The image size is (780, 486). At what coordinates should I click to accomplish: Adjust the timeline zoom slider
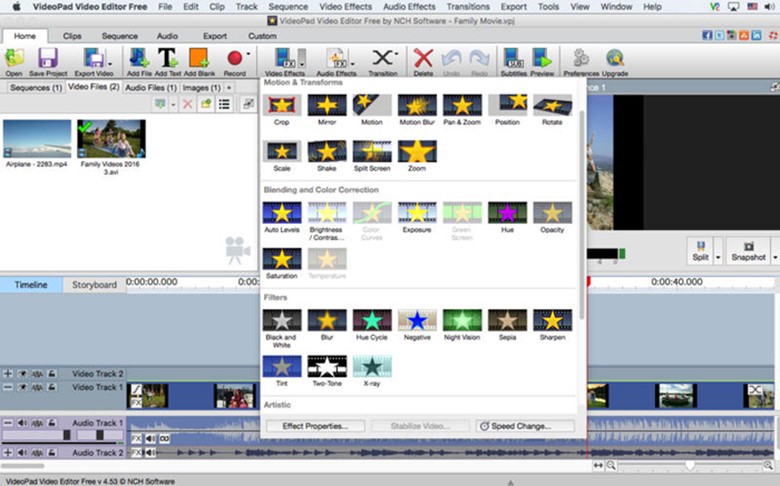[x=689, y=466]
